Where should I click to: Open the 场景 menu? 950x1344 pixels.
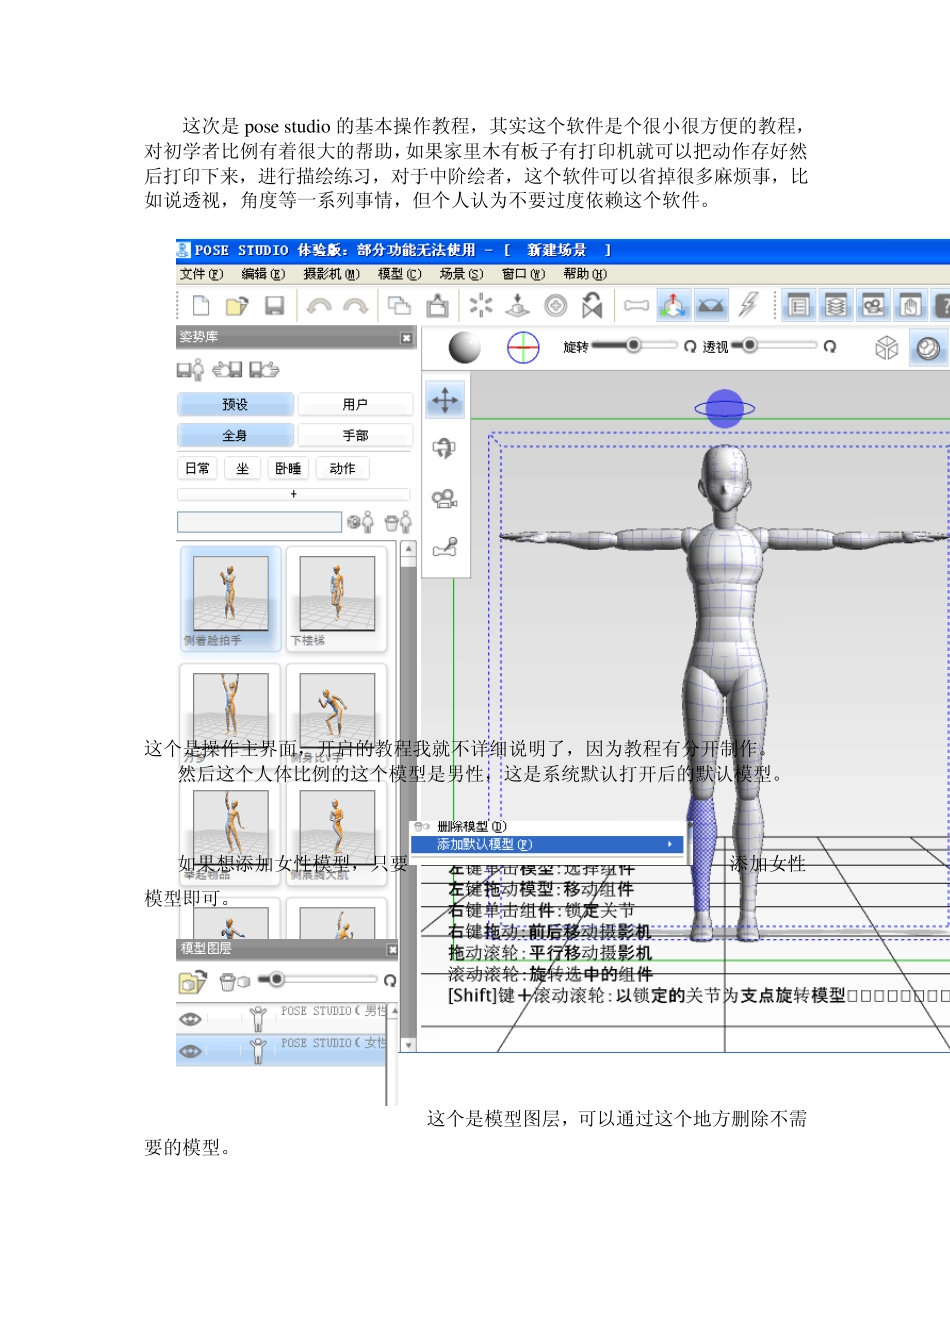461,274
